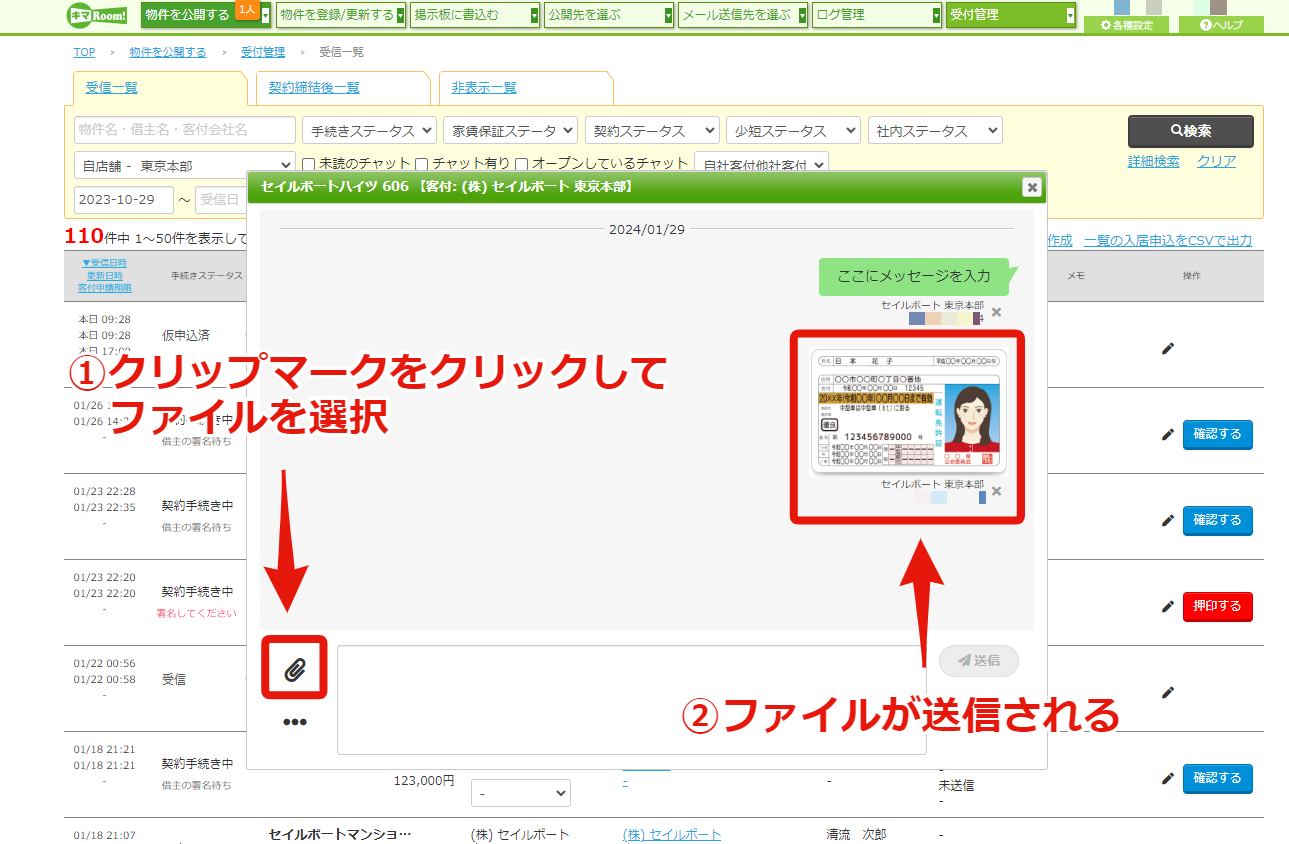Click pencil edit icon for 仮申込済 row
The image size is (1289, 844).
[1167, 349]
